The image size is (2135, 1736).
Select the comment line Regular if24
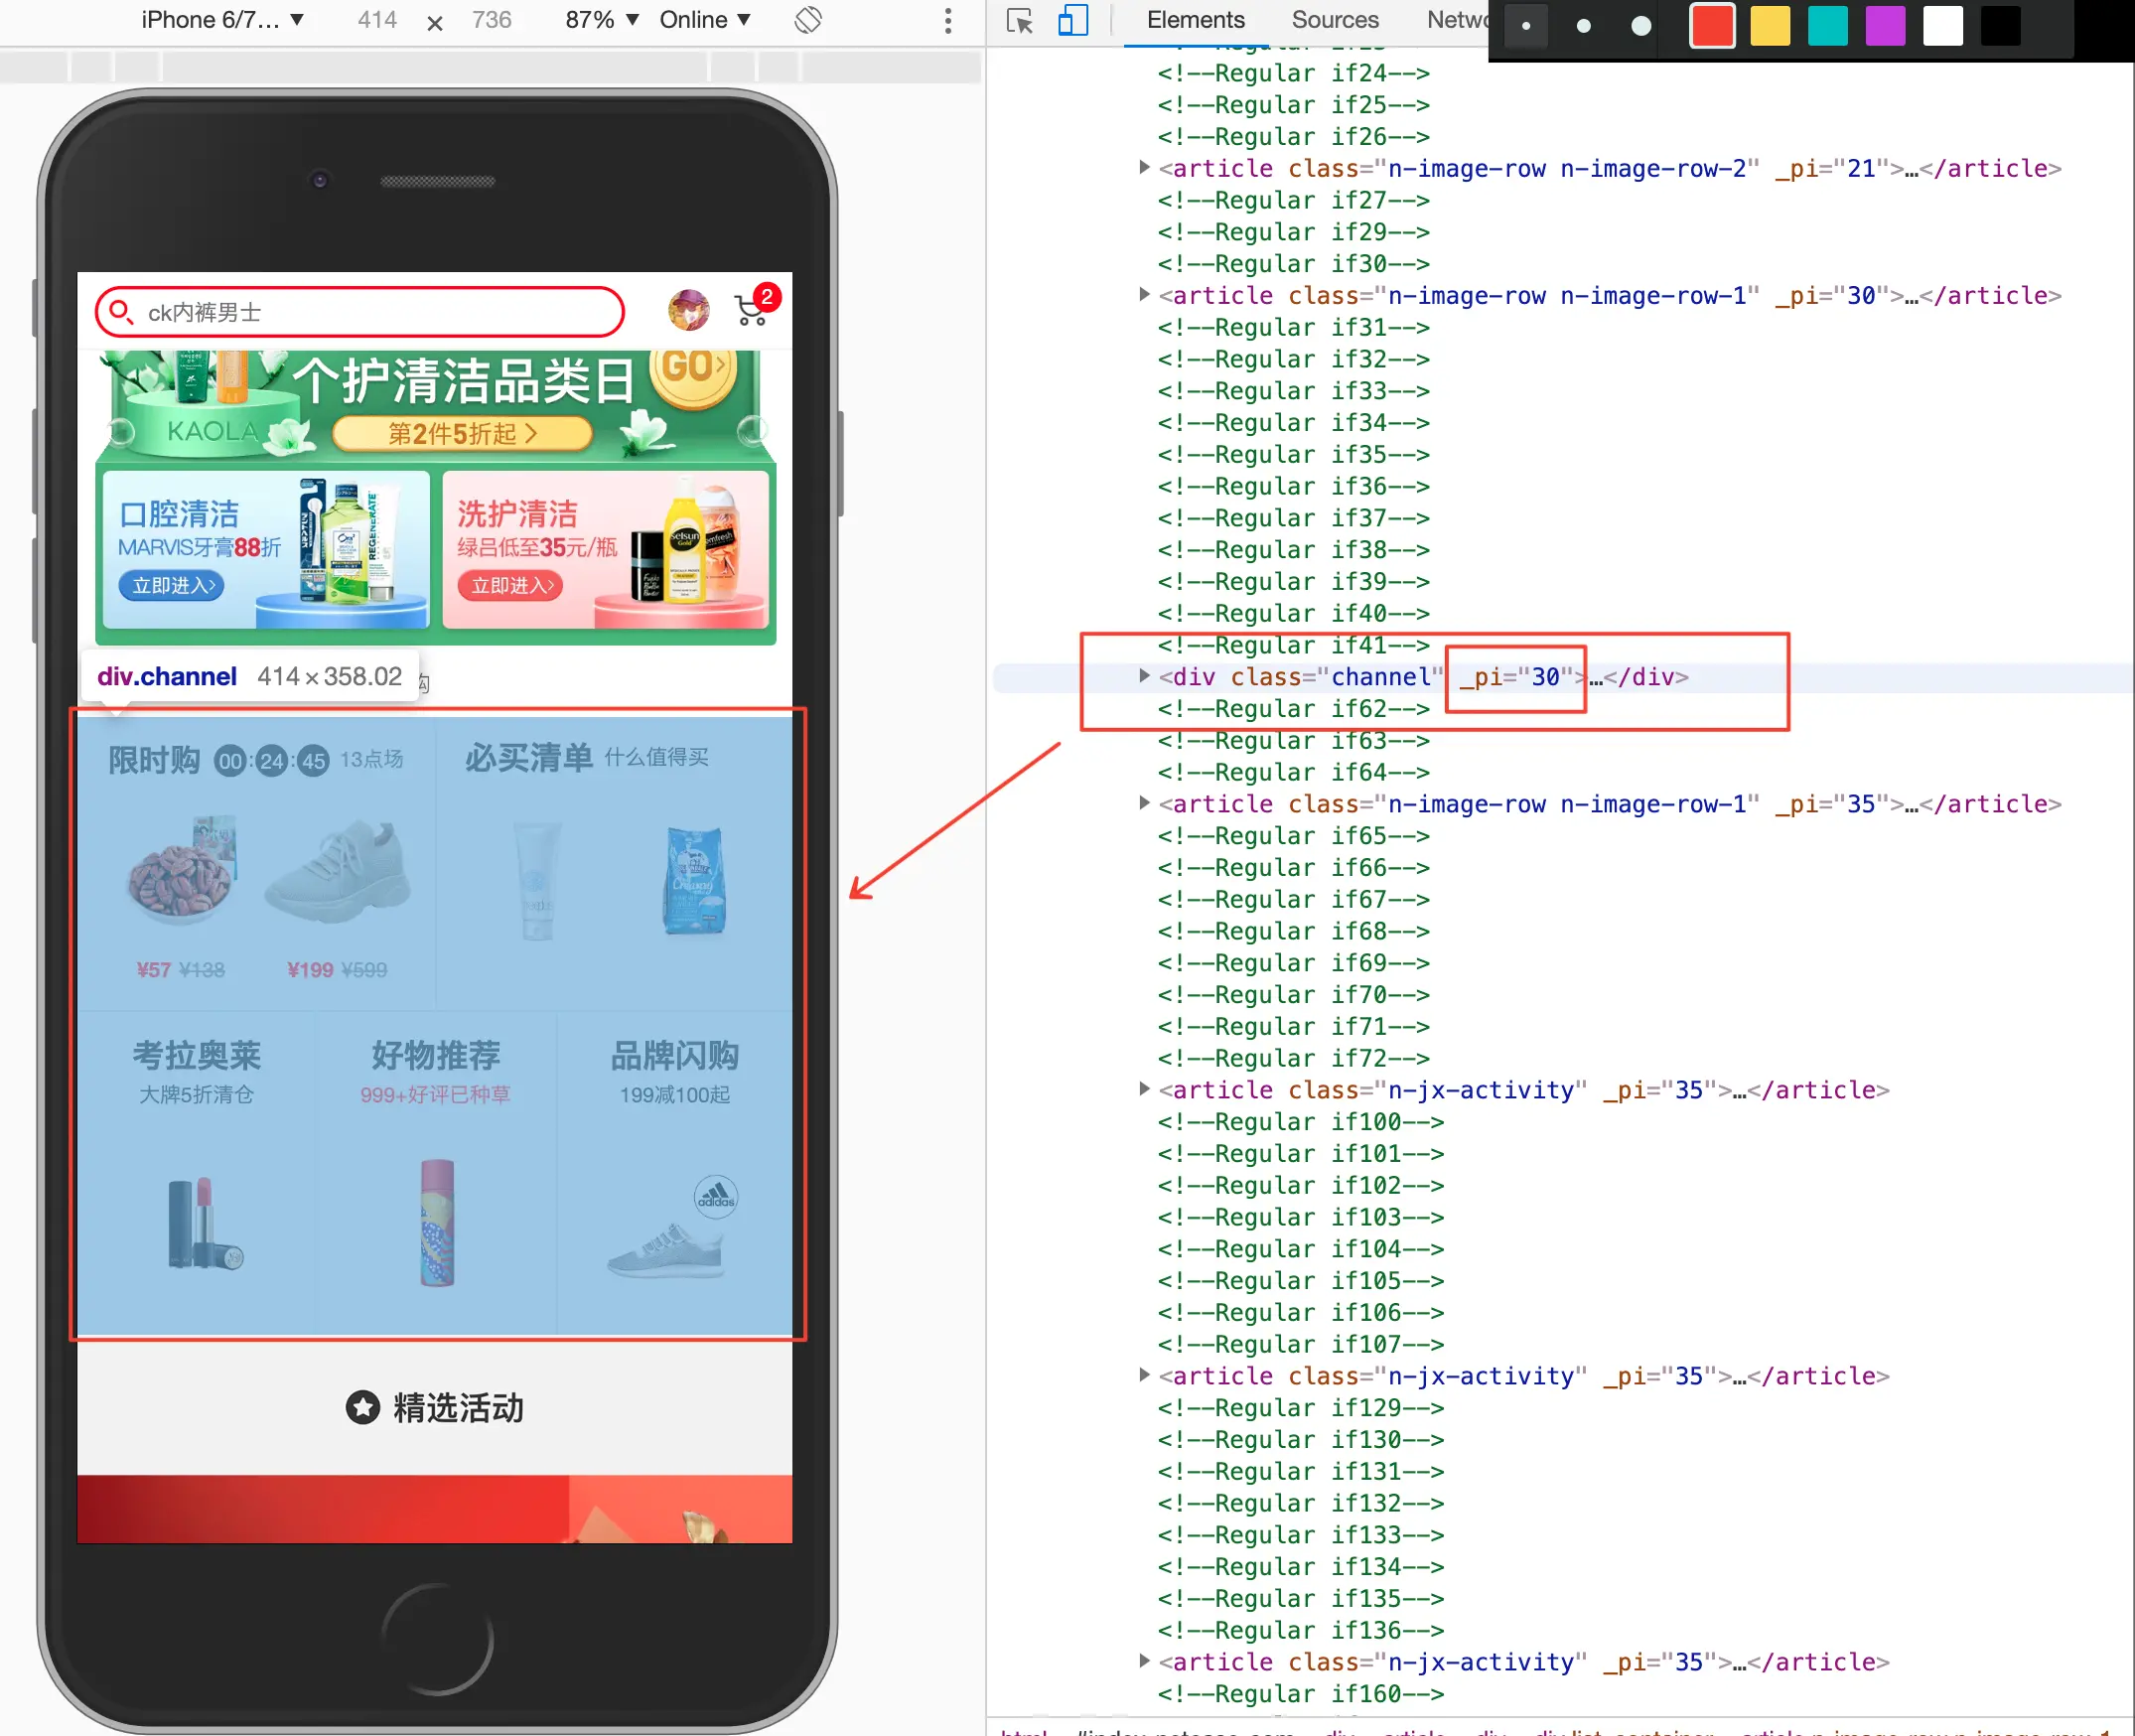point(1293,73)
